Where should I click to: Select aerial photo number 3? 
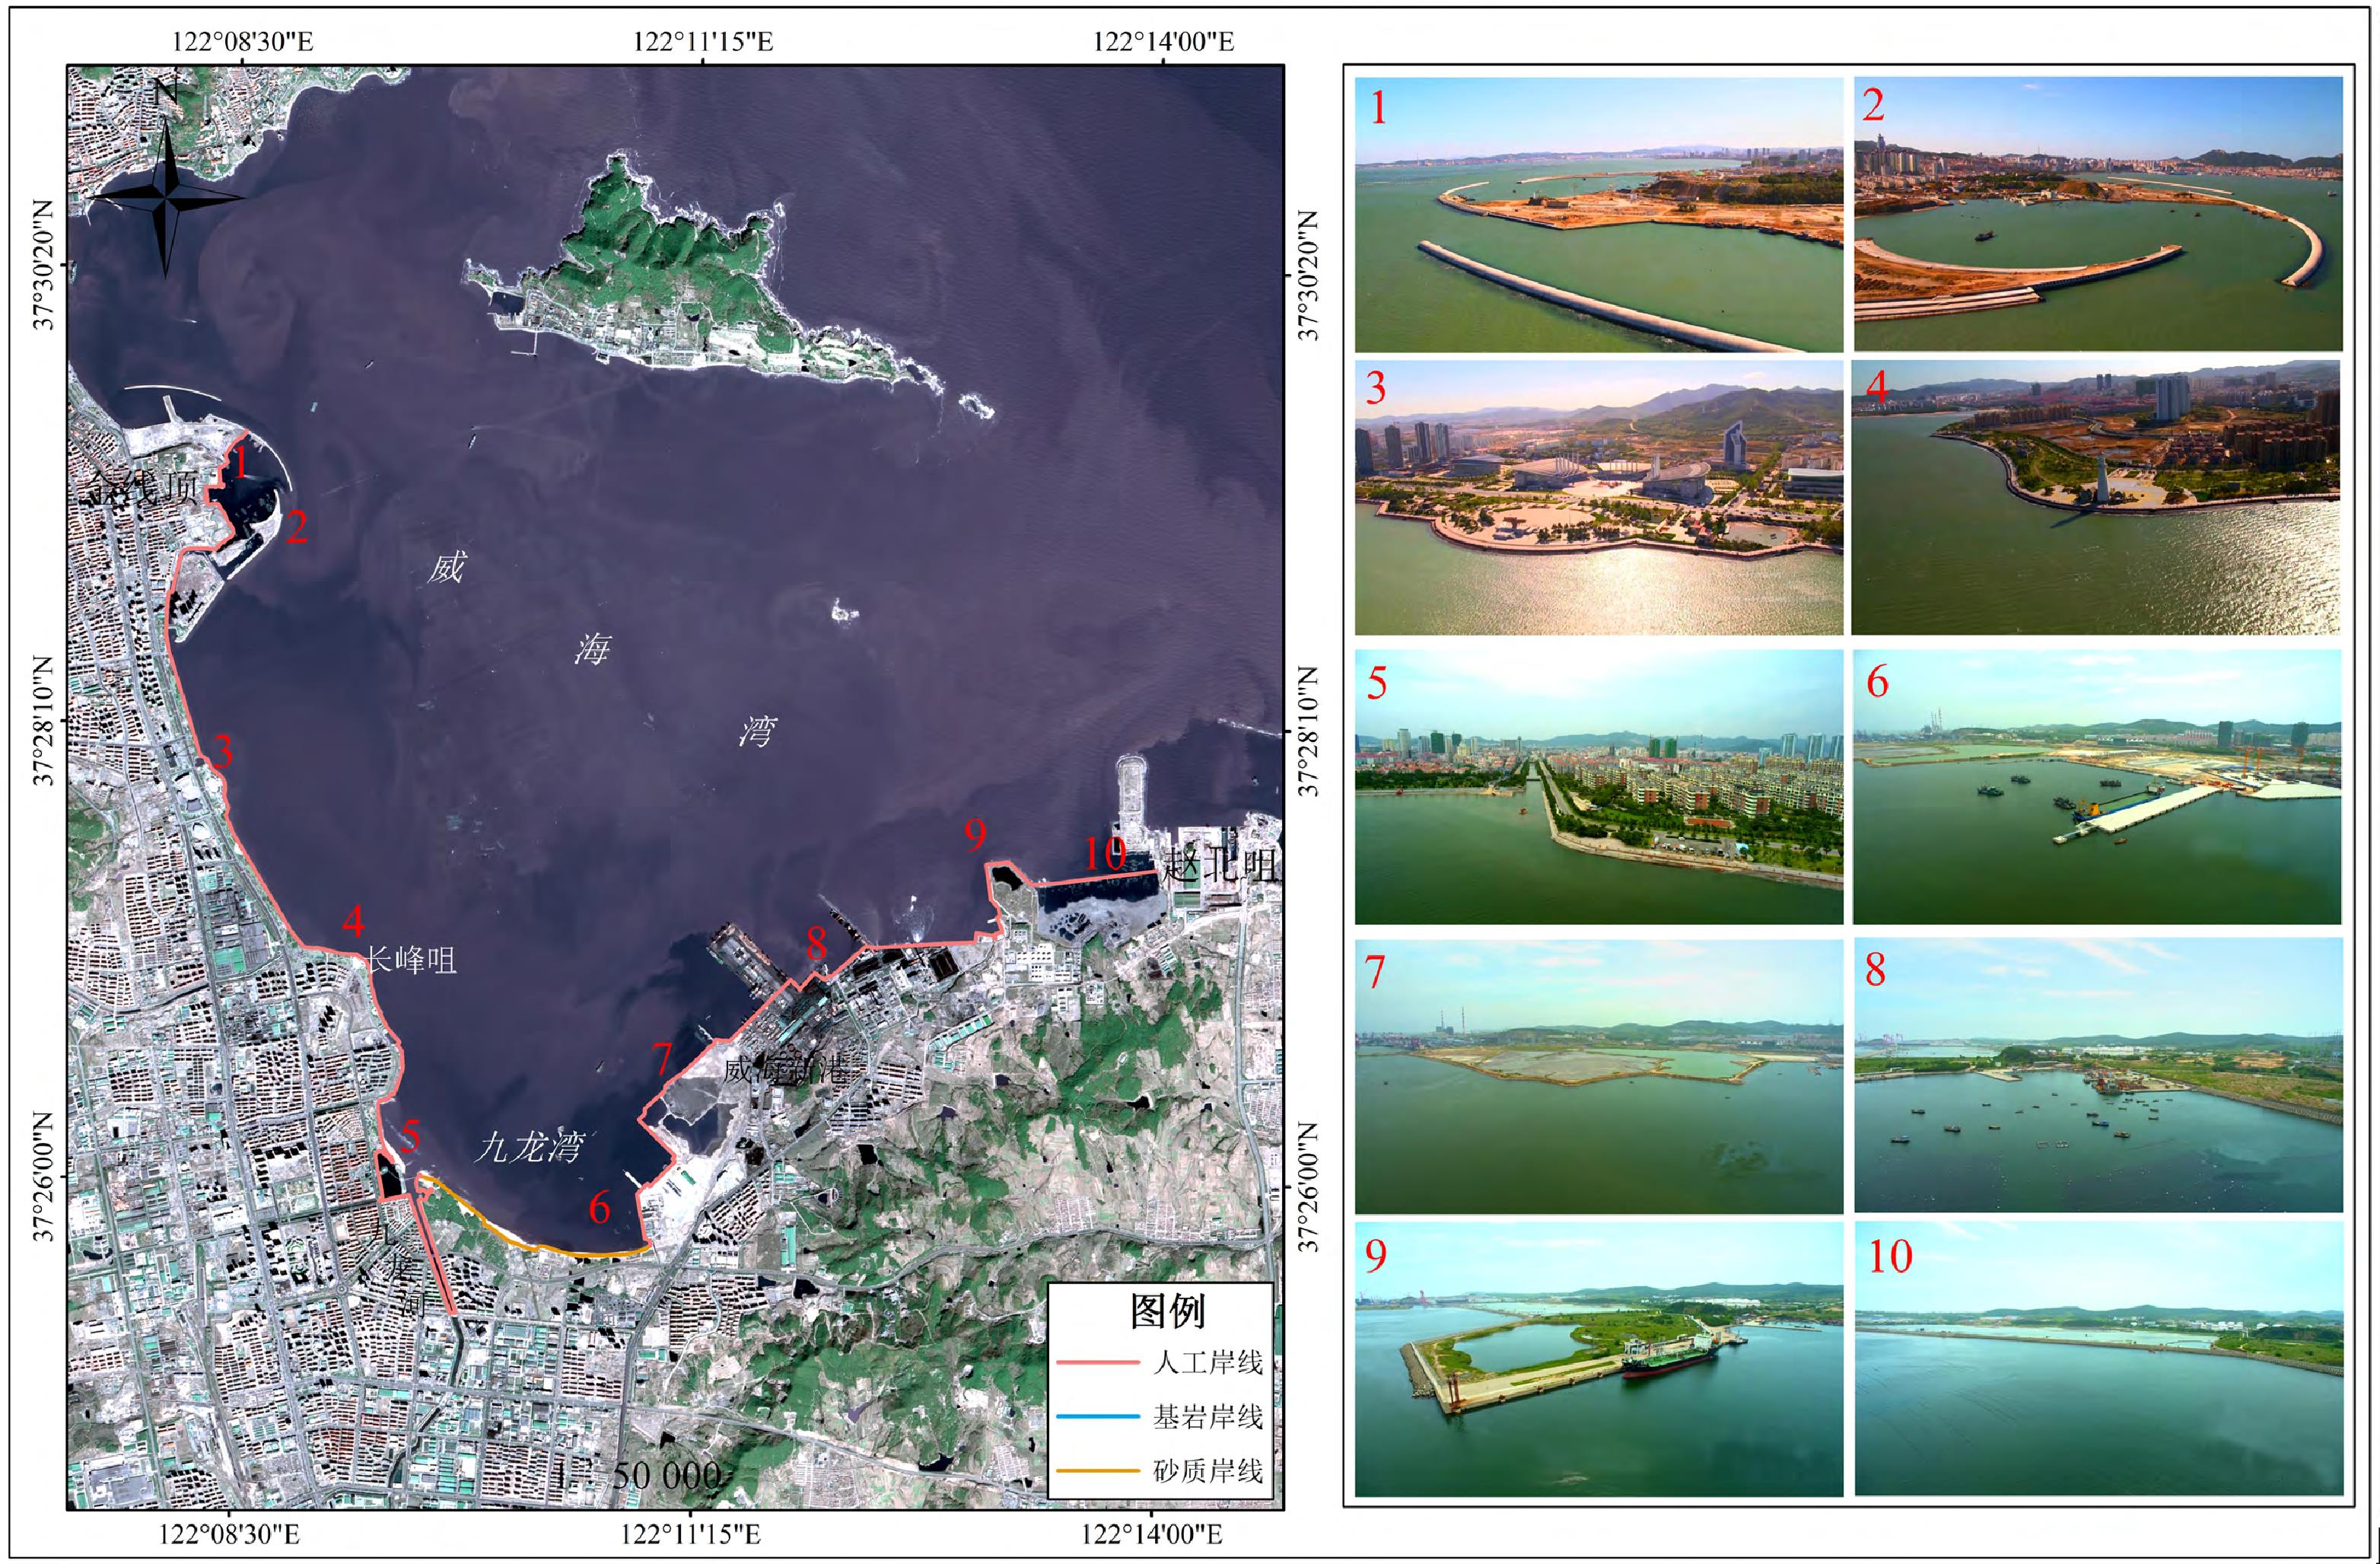tap(1598, 498)
